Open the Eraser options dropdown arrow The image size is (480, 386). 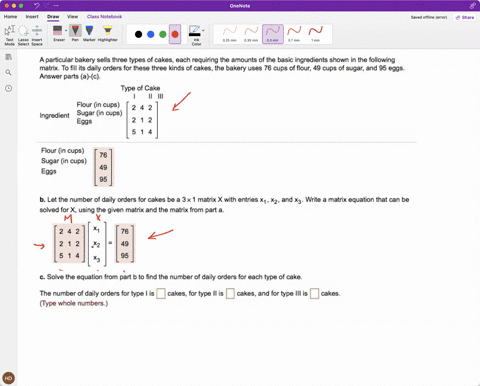click(66, 31)
